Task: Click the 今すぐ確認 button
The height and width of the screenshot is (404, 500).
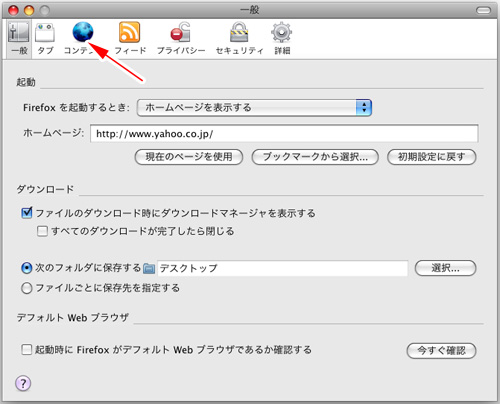Action: [441, 351]
